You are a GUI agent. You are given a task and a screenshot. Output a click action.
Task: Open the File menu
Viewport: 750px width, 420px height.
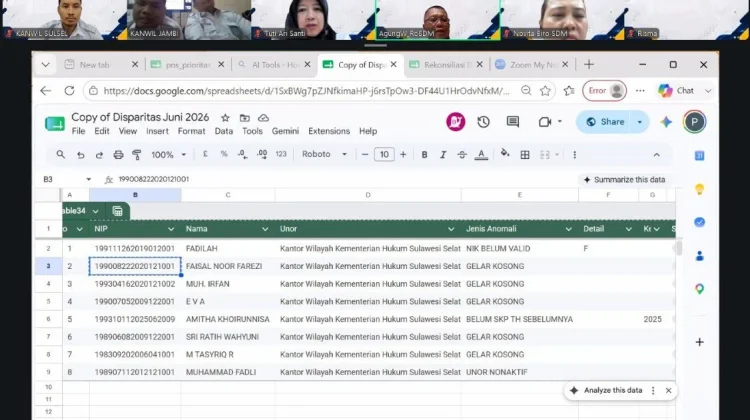(x=78, y=131)
